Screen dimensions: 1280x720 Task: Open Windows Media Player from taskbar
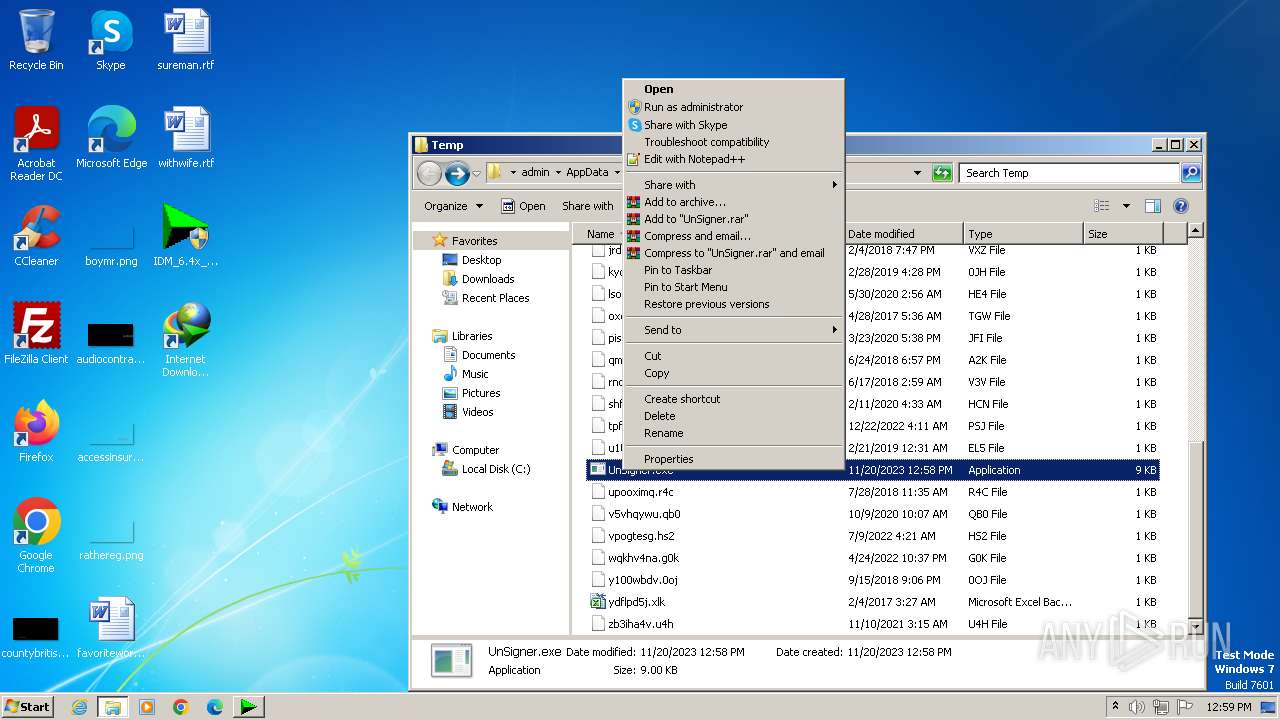[146, 707]
